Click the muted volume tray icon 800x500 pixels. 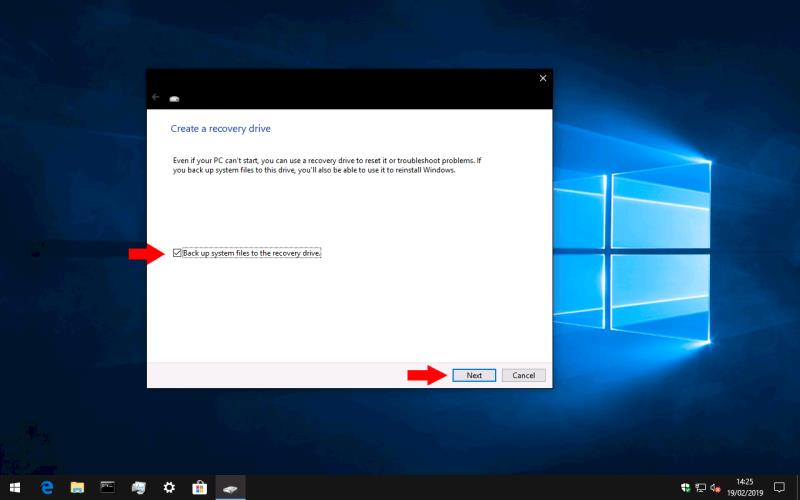coord(715,488)
